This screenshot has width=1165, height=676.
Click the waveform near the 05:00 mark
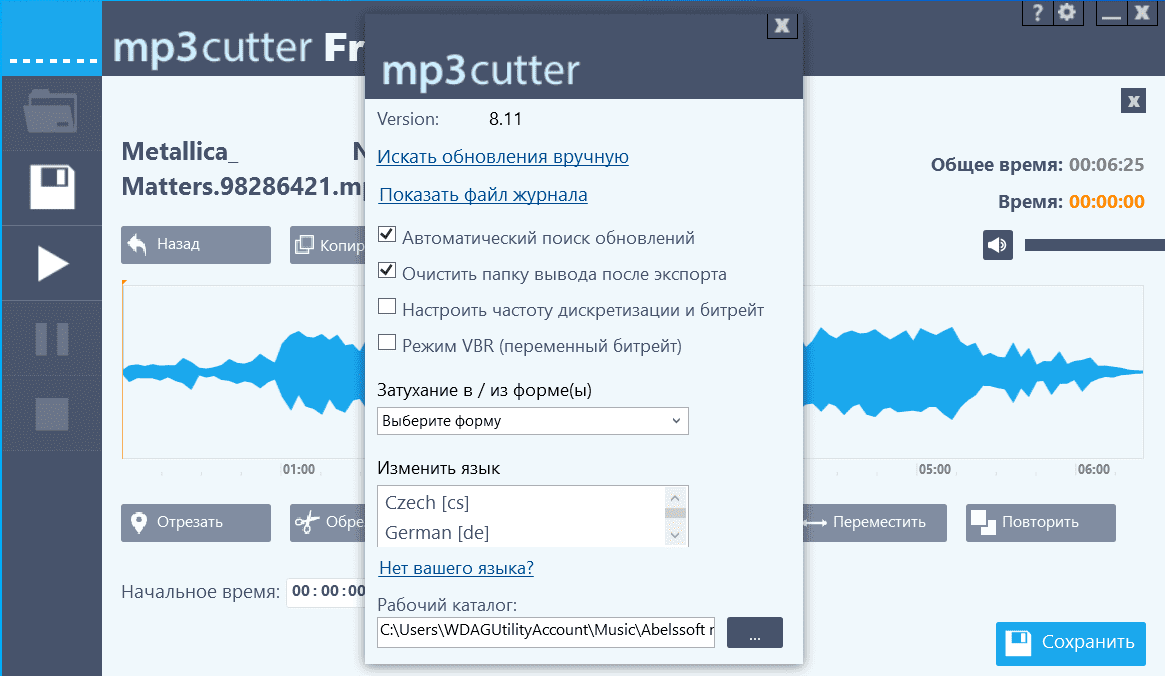935,371
